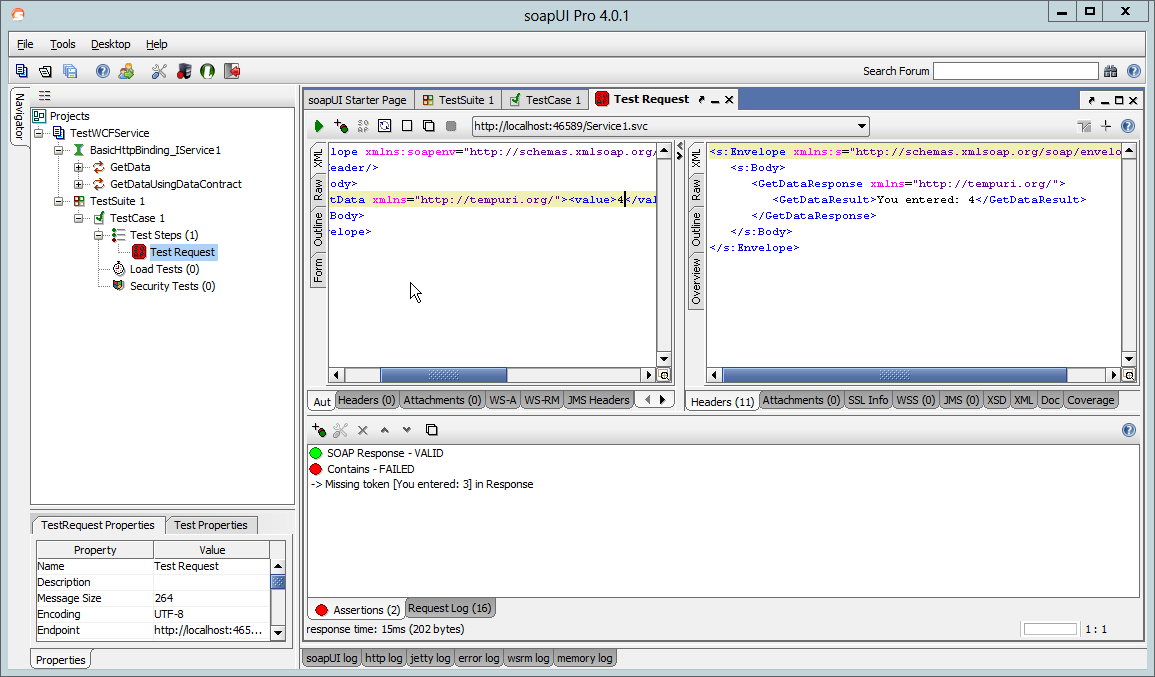The image size is (1155, 677).
Task: Open the Request Log (16) tab
Action: click(x=449, y=608)
